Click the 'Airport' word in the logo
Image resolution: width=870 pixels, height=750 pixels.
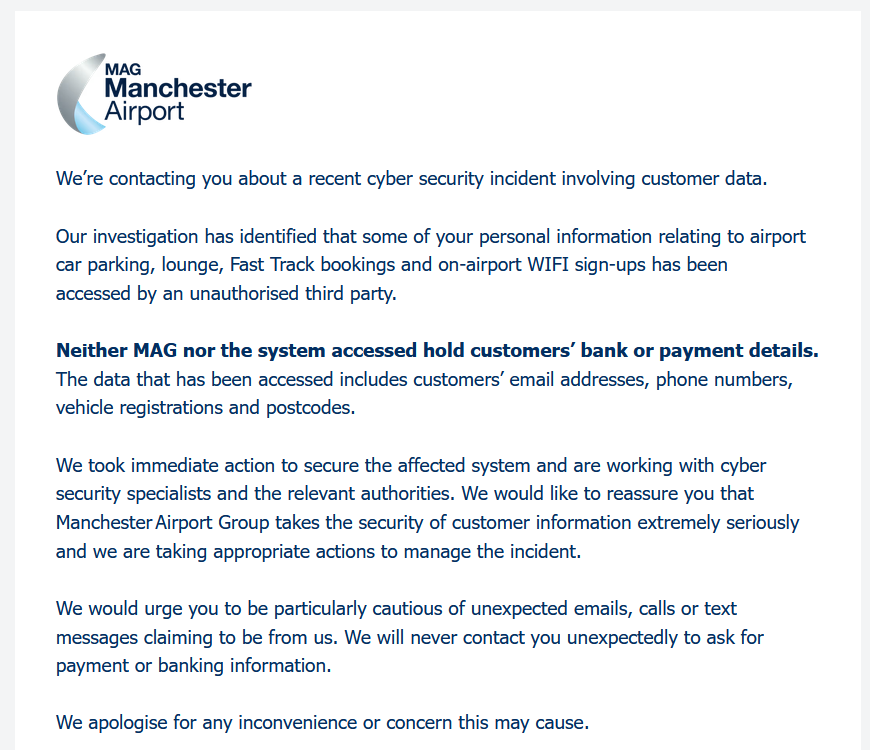click(x=144, y=112)
